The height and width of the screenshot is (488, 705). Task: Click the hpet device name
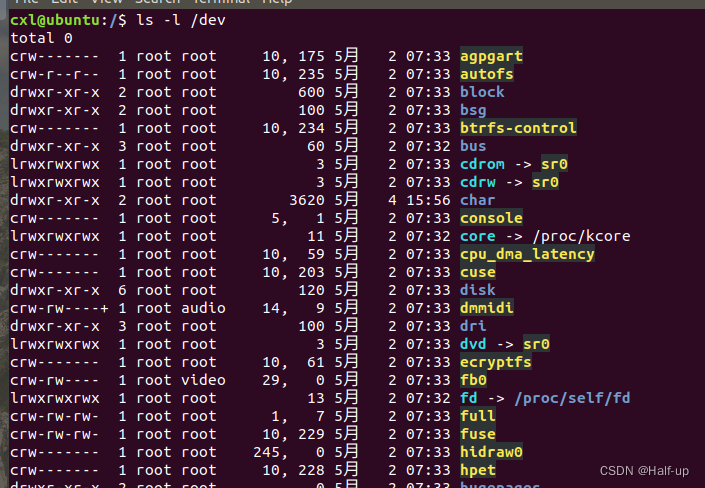point(477,470)
